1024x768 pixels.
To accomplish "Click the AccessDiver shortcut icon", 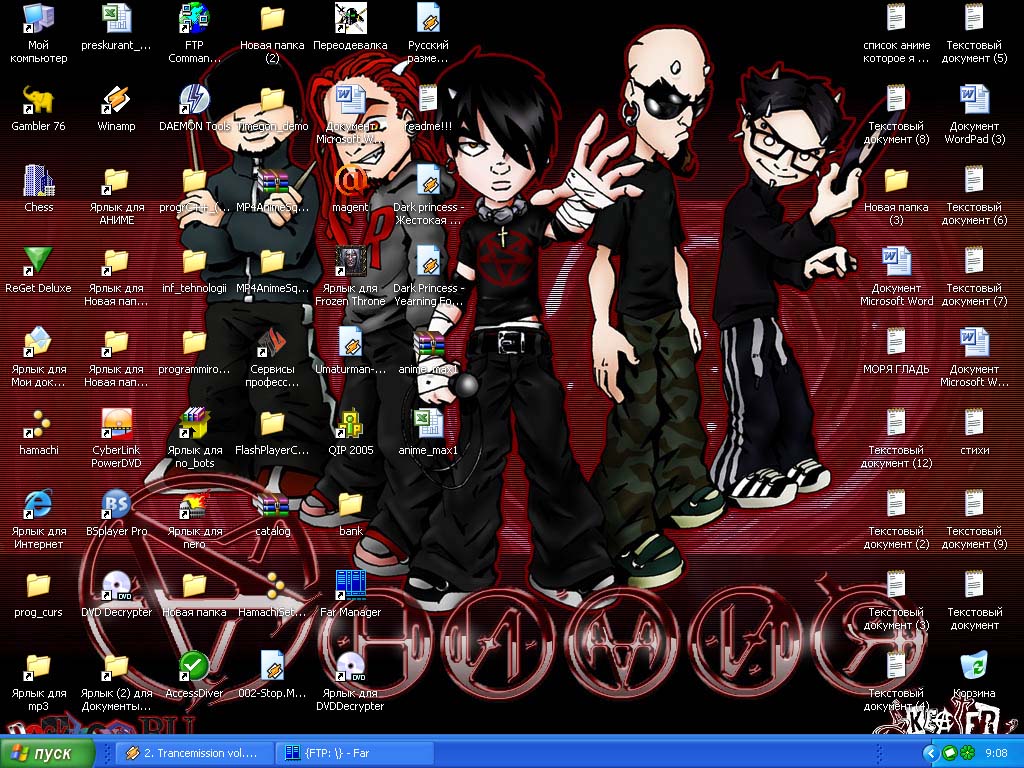I will click(x=194, y=667).
